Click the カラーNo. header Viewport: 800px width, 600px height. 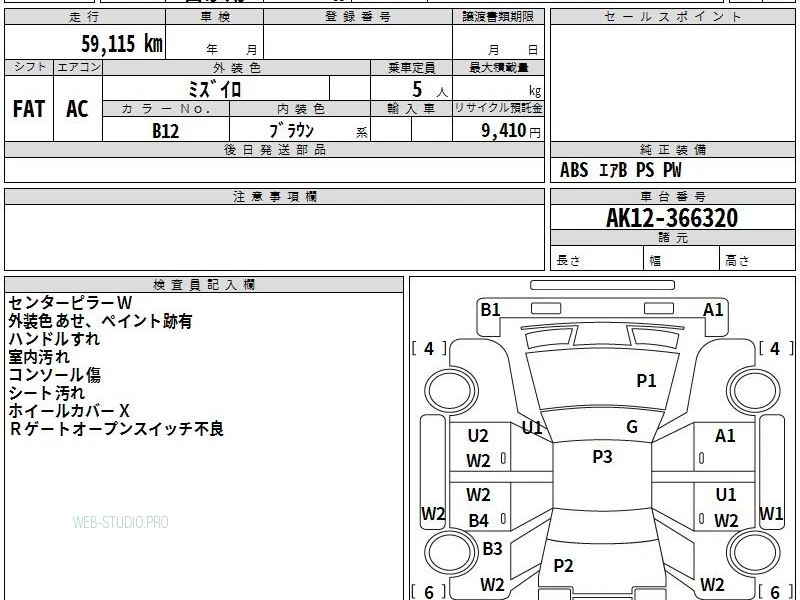166,109
